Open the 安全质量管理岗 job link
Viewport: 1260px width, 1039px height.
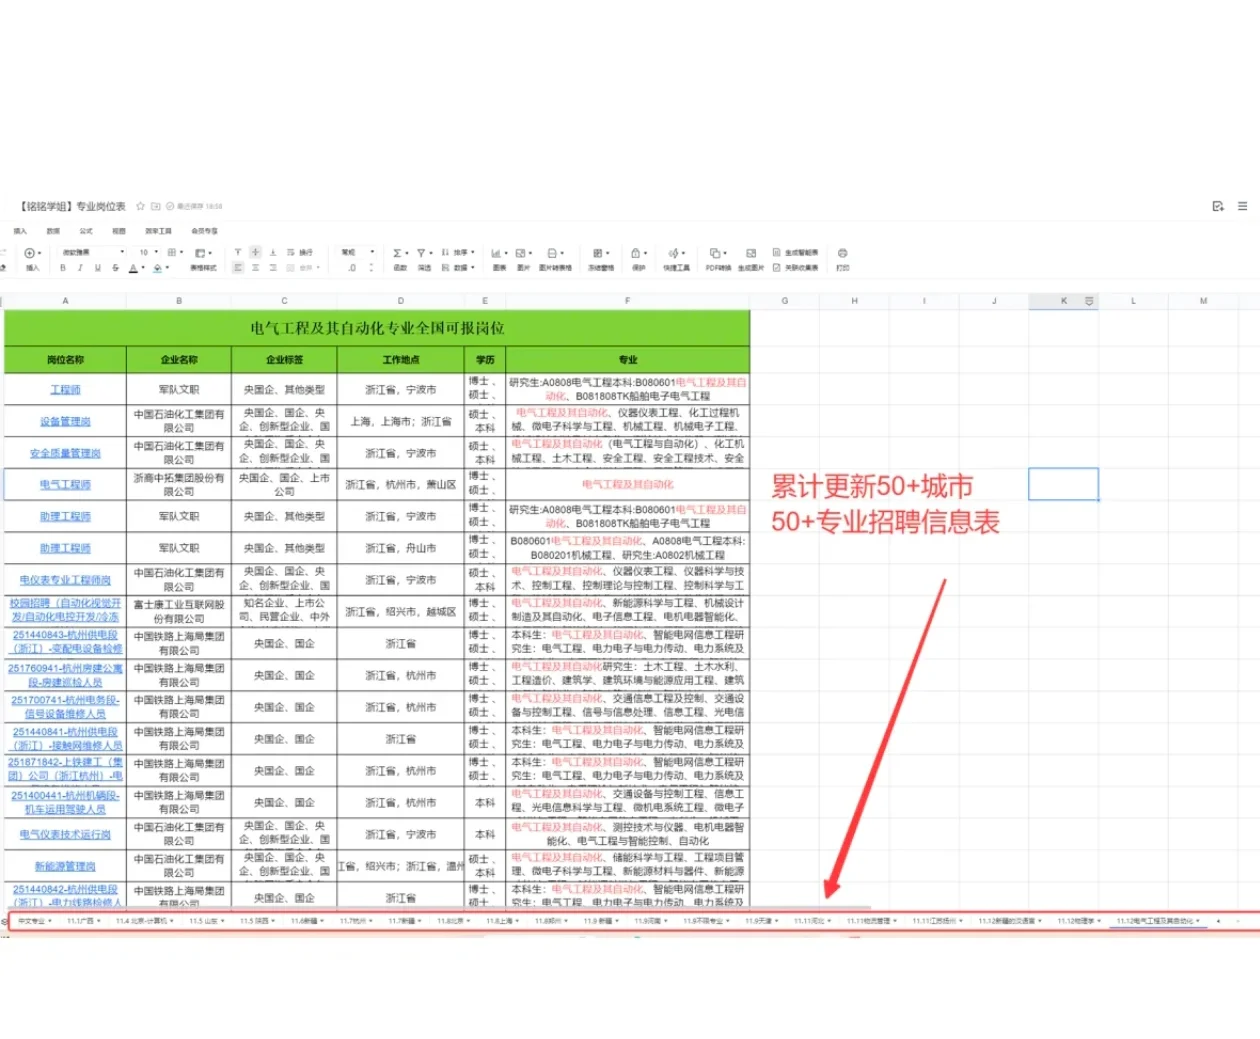65,453
